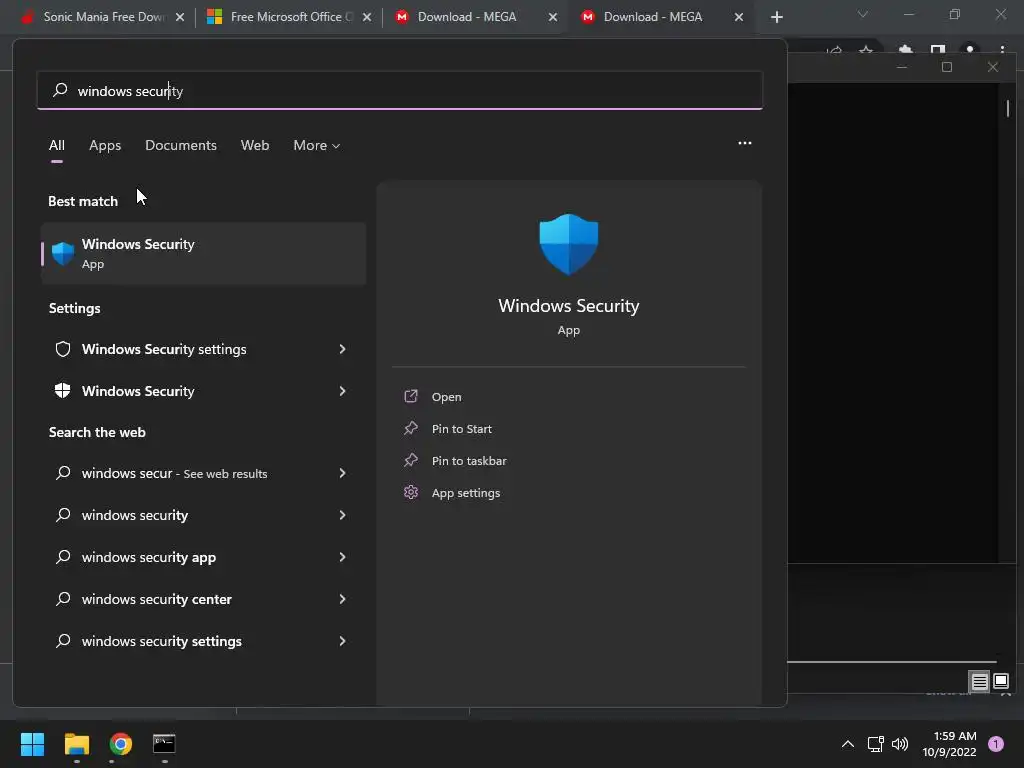Switch to the Apps search filter tab
Screen dimensions: 1024x768
(105, 145)
